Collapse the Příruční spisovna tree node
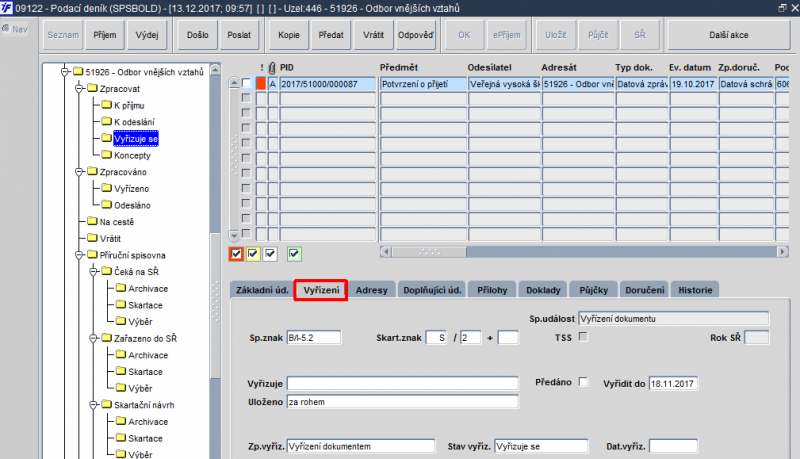 pyautogui.click(x=79, y=255)
